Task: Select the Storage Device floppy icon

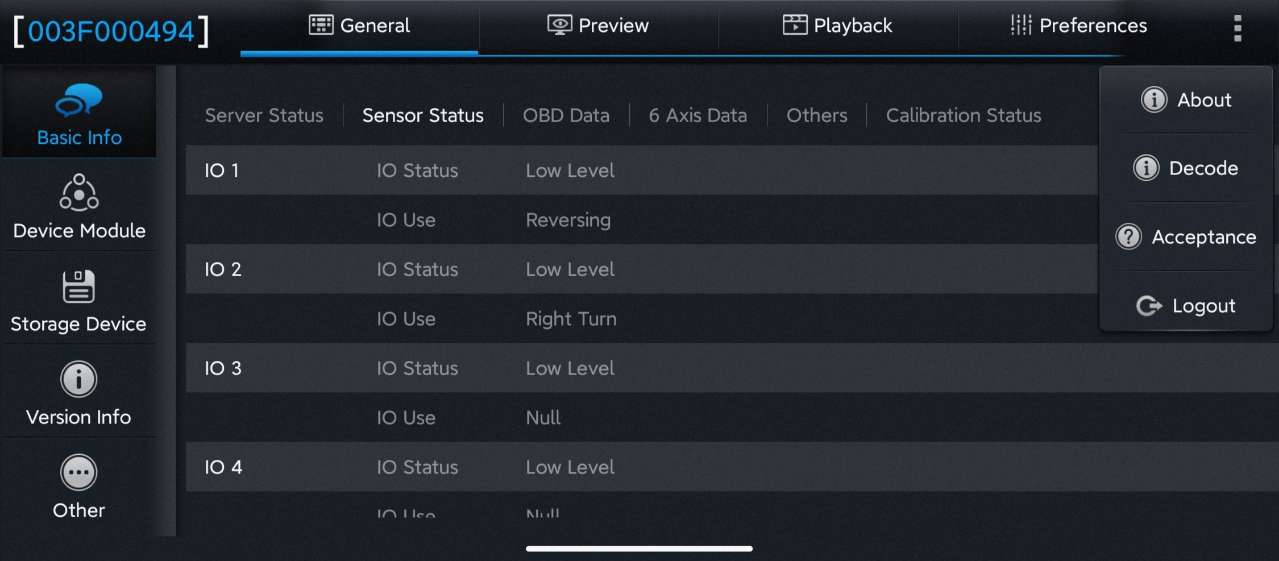Action: (x=79, y=286)
